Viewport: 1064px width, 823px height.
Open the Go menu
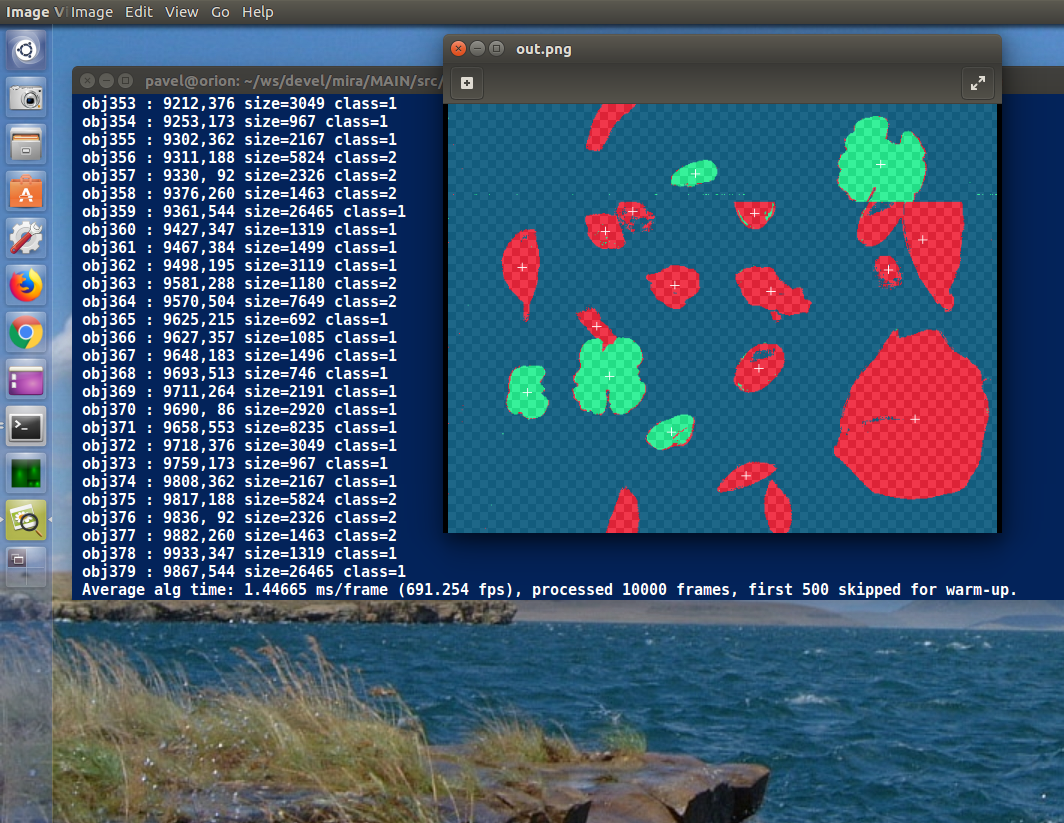click(x=220, y=12)
